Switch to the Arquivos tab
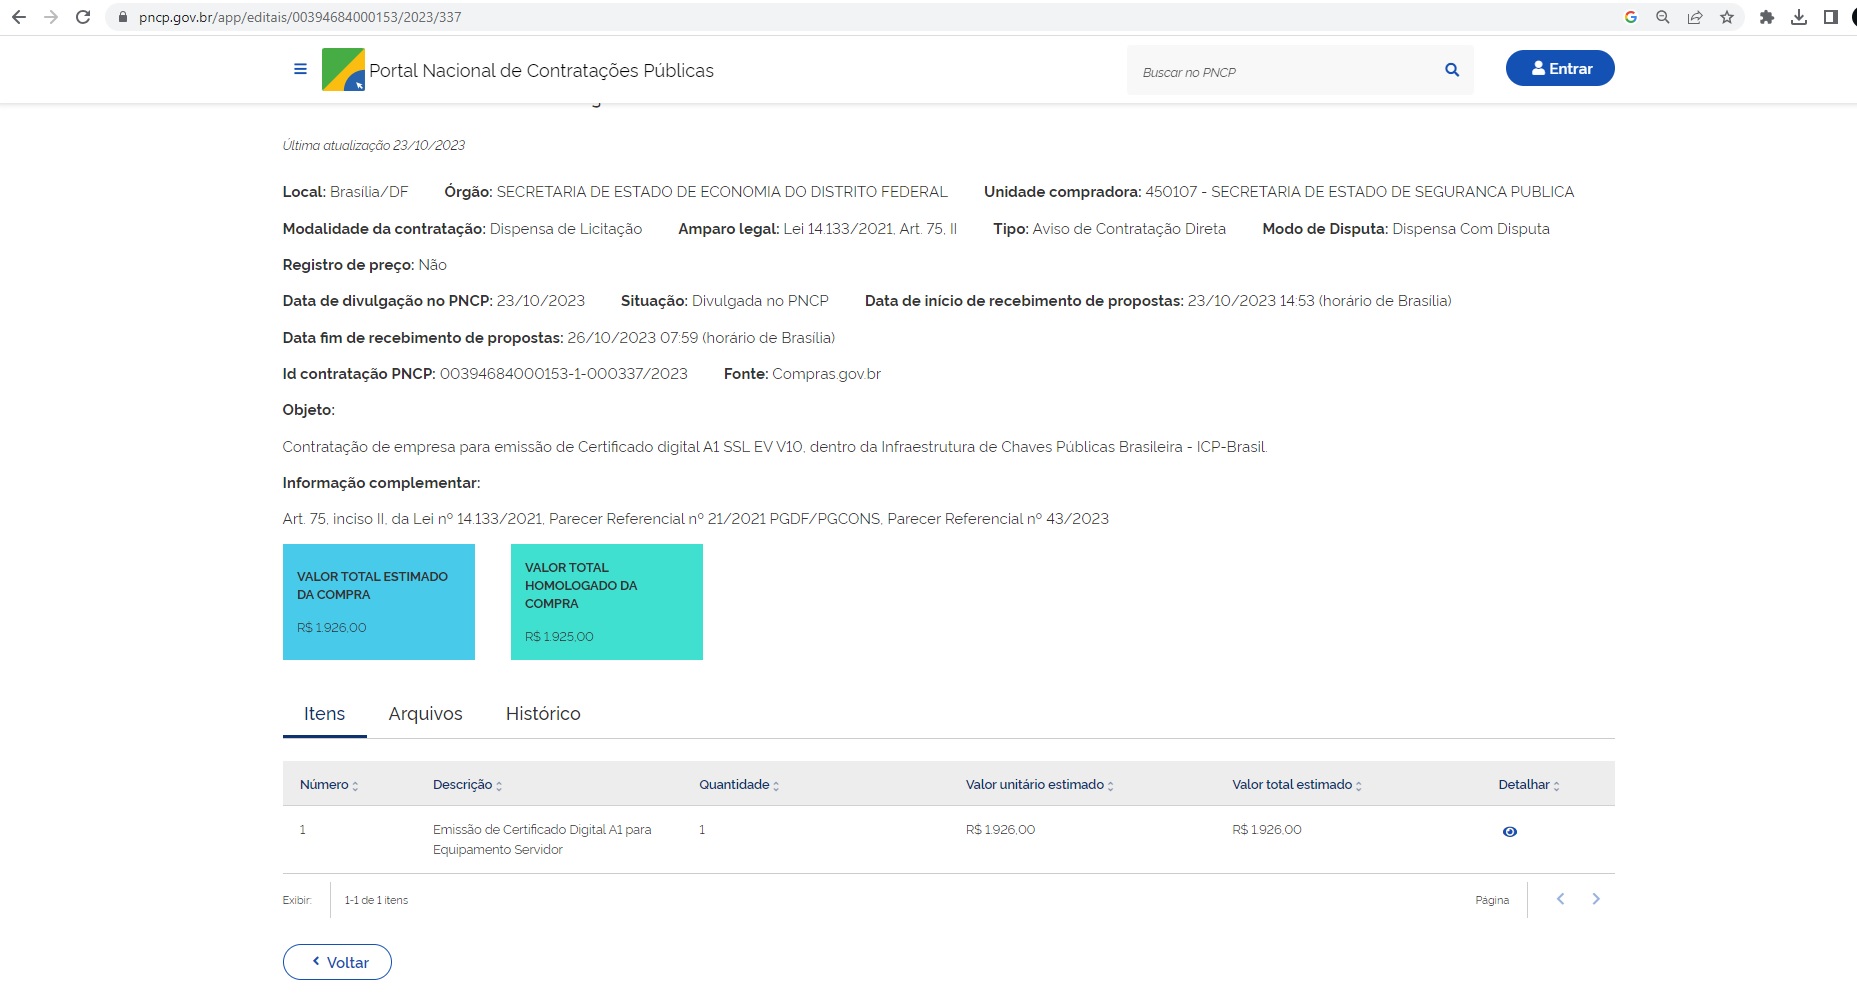 (x=425, y=714)
